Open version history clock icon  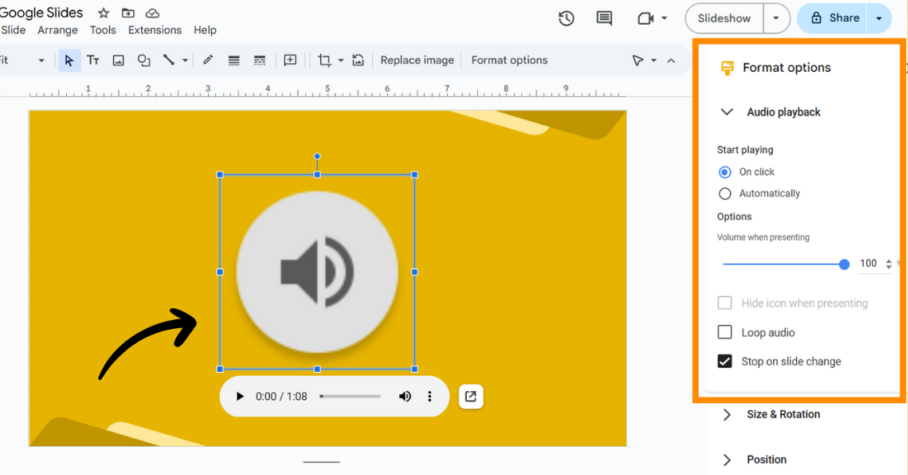point(566,19)
